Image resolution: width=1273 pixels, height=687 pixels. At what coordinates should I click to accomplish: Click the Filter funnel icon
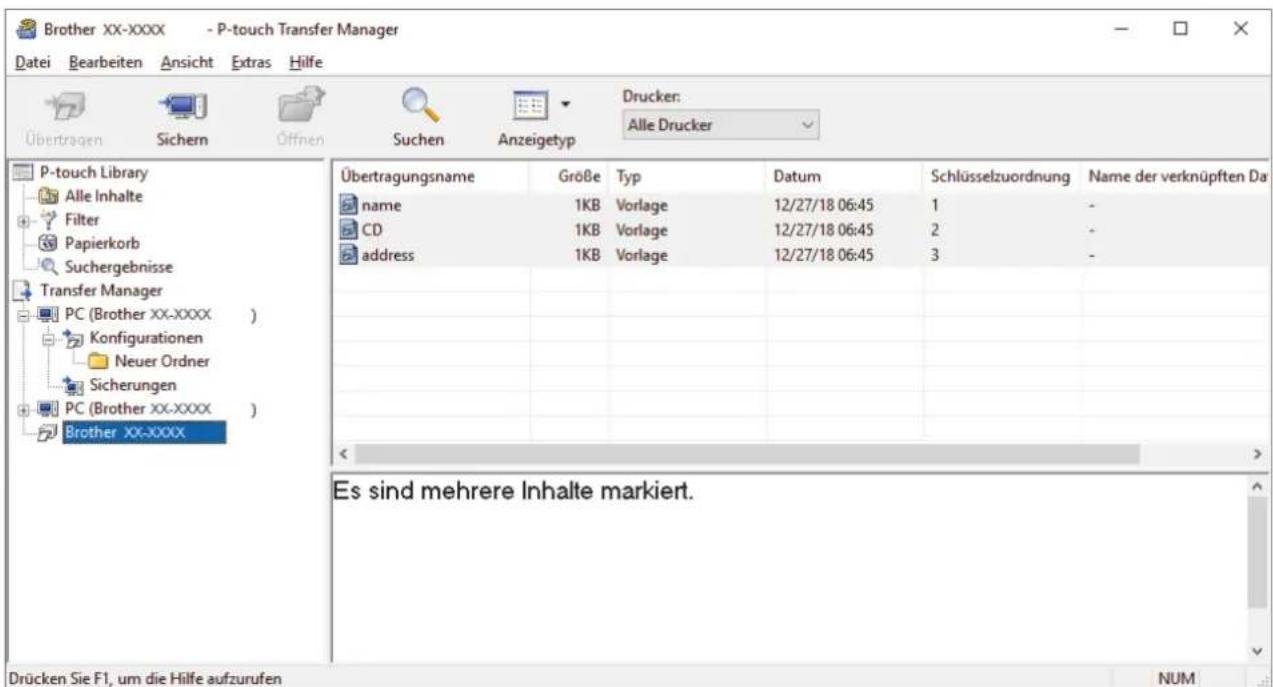47,219
